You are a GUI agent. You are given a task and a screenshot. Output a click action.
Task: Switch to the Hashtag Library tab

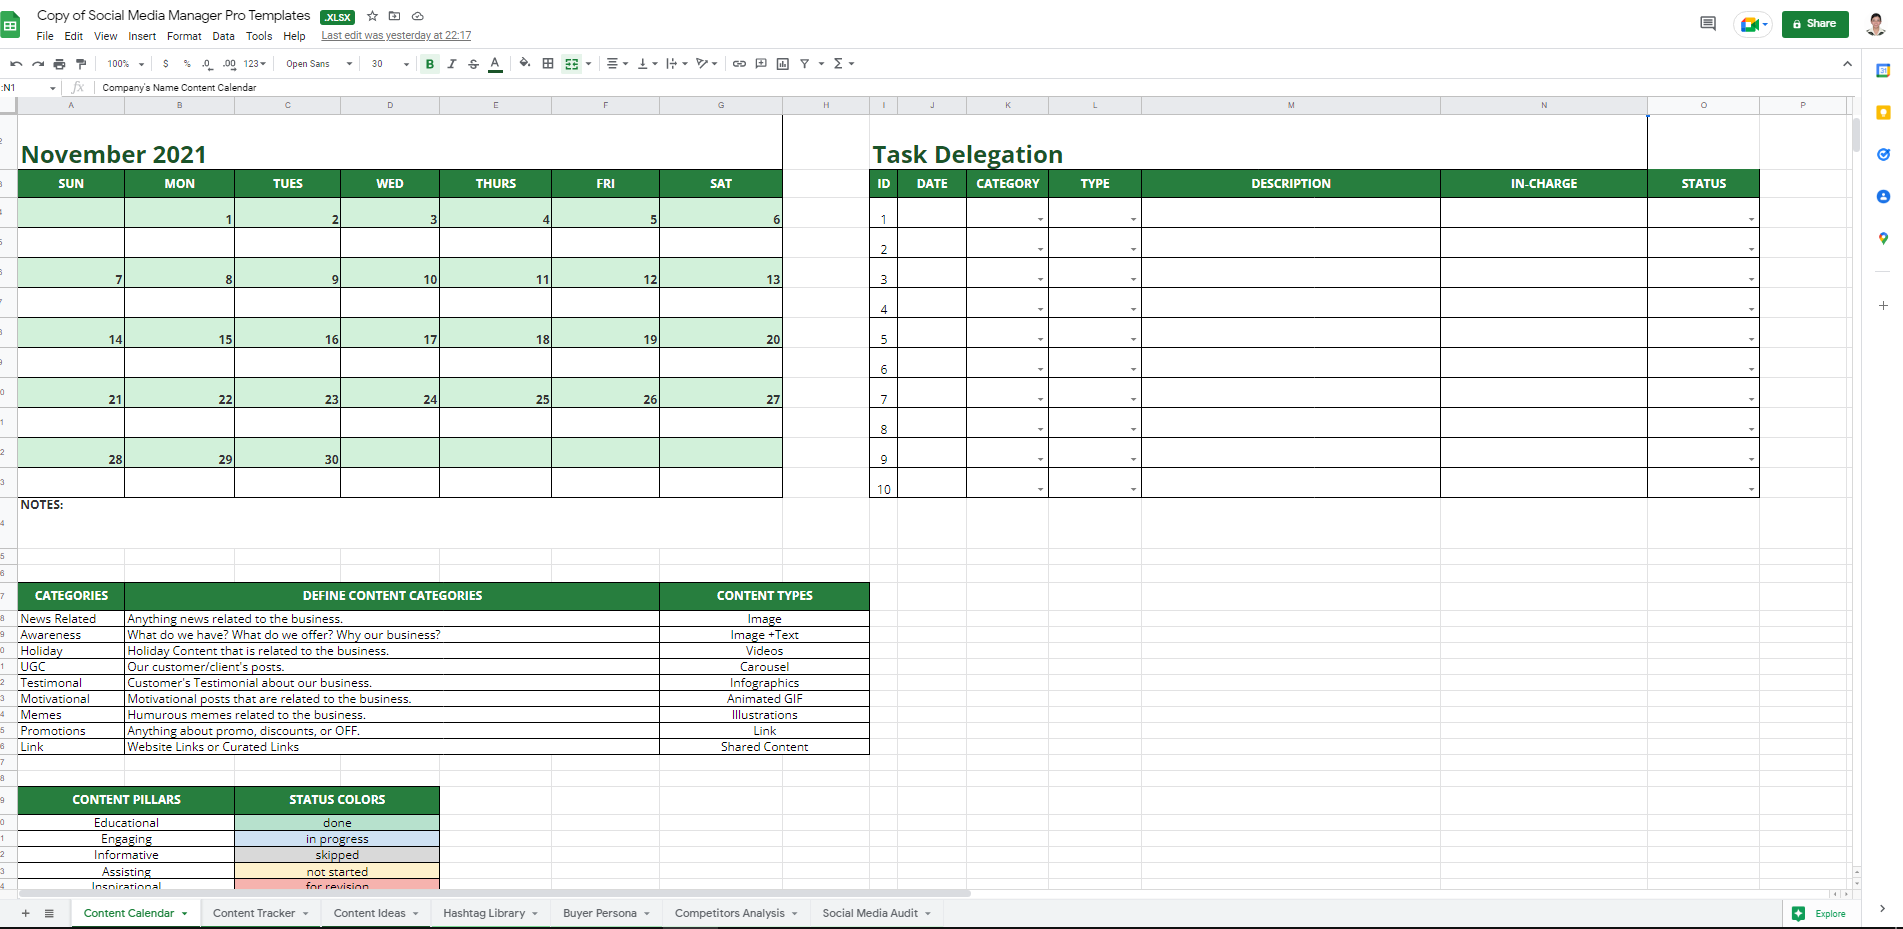pos(490,913)
